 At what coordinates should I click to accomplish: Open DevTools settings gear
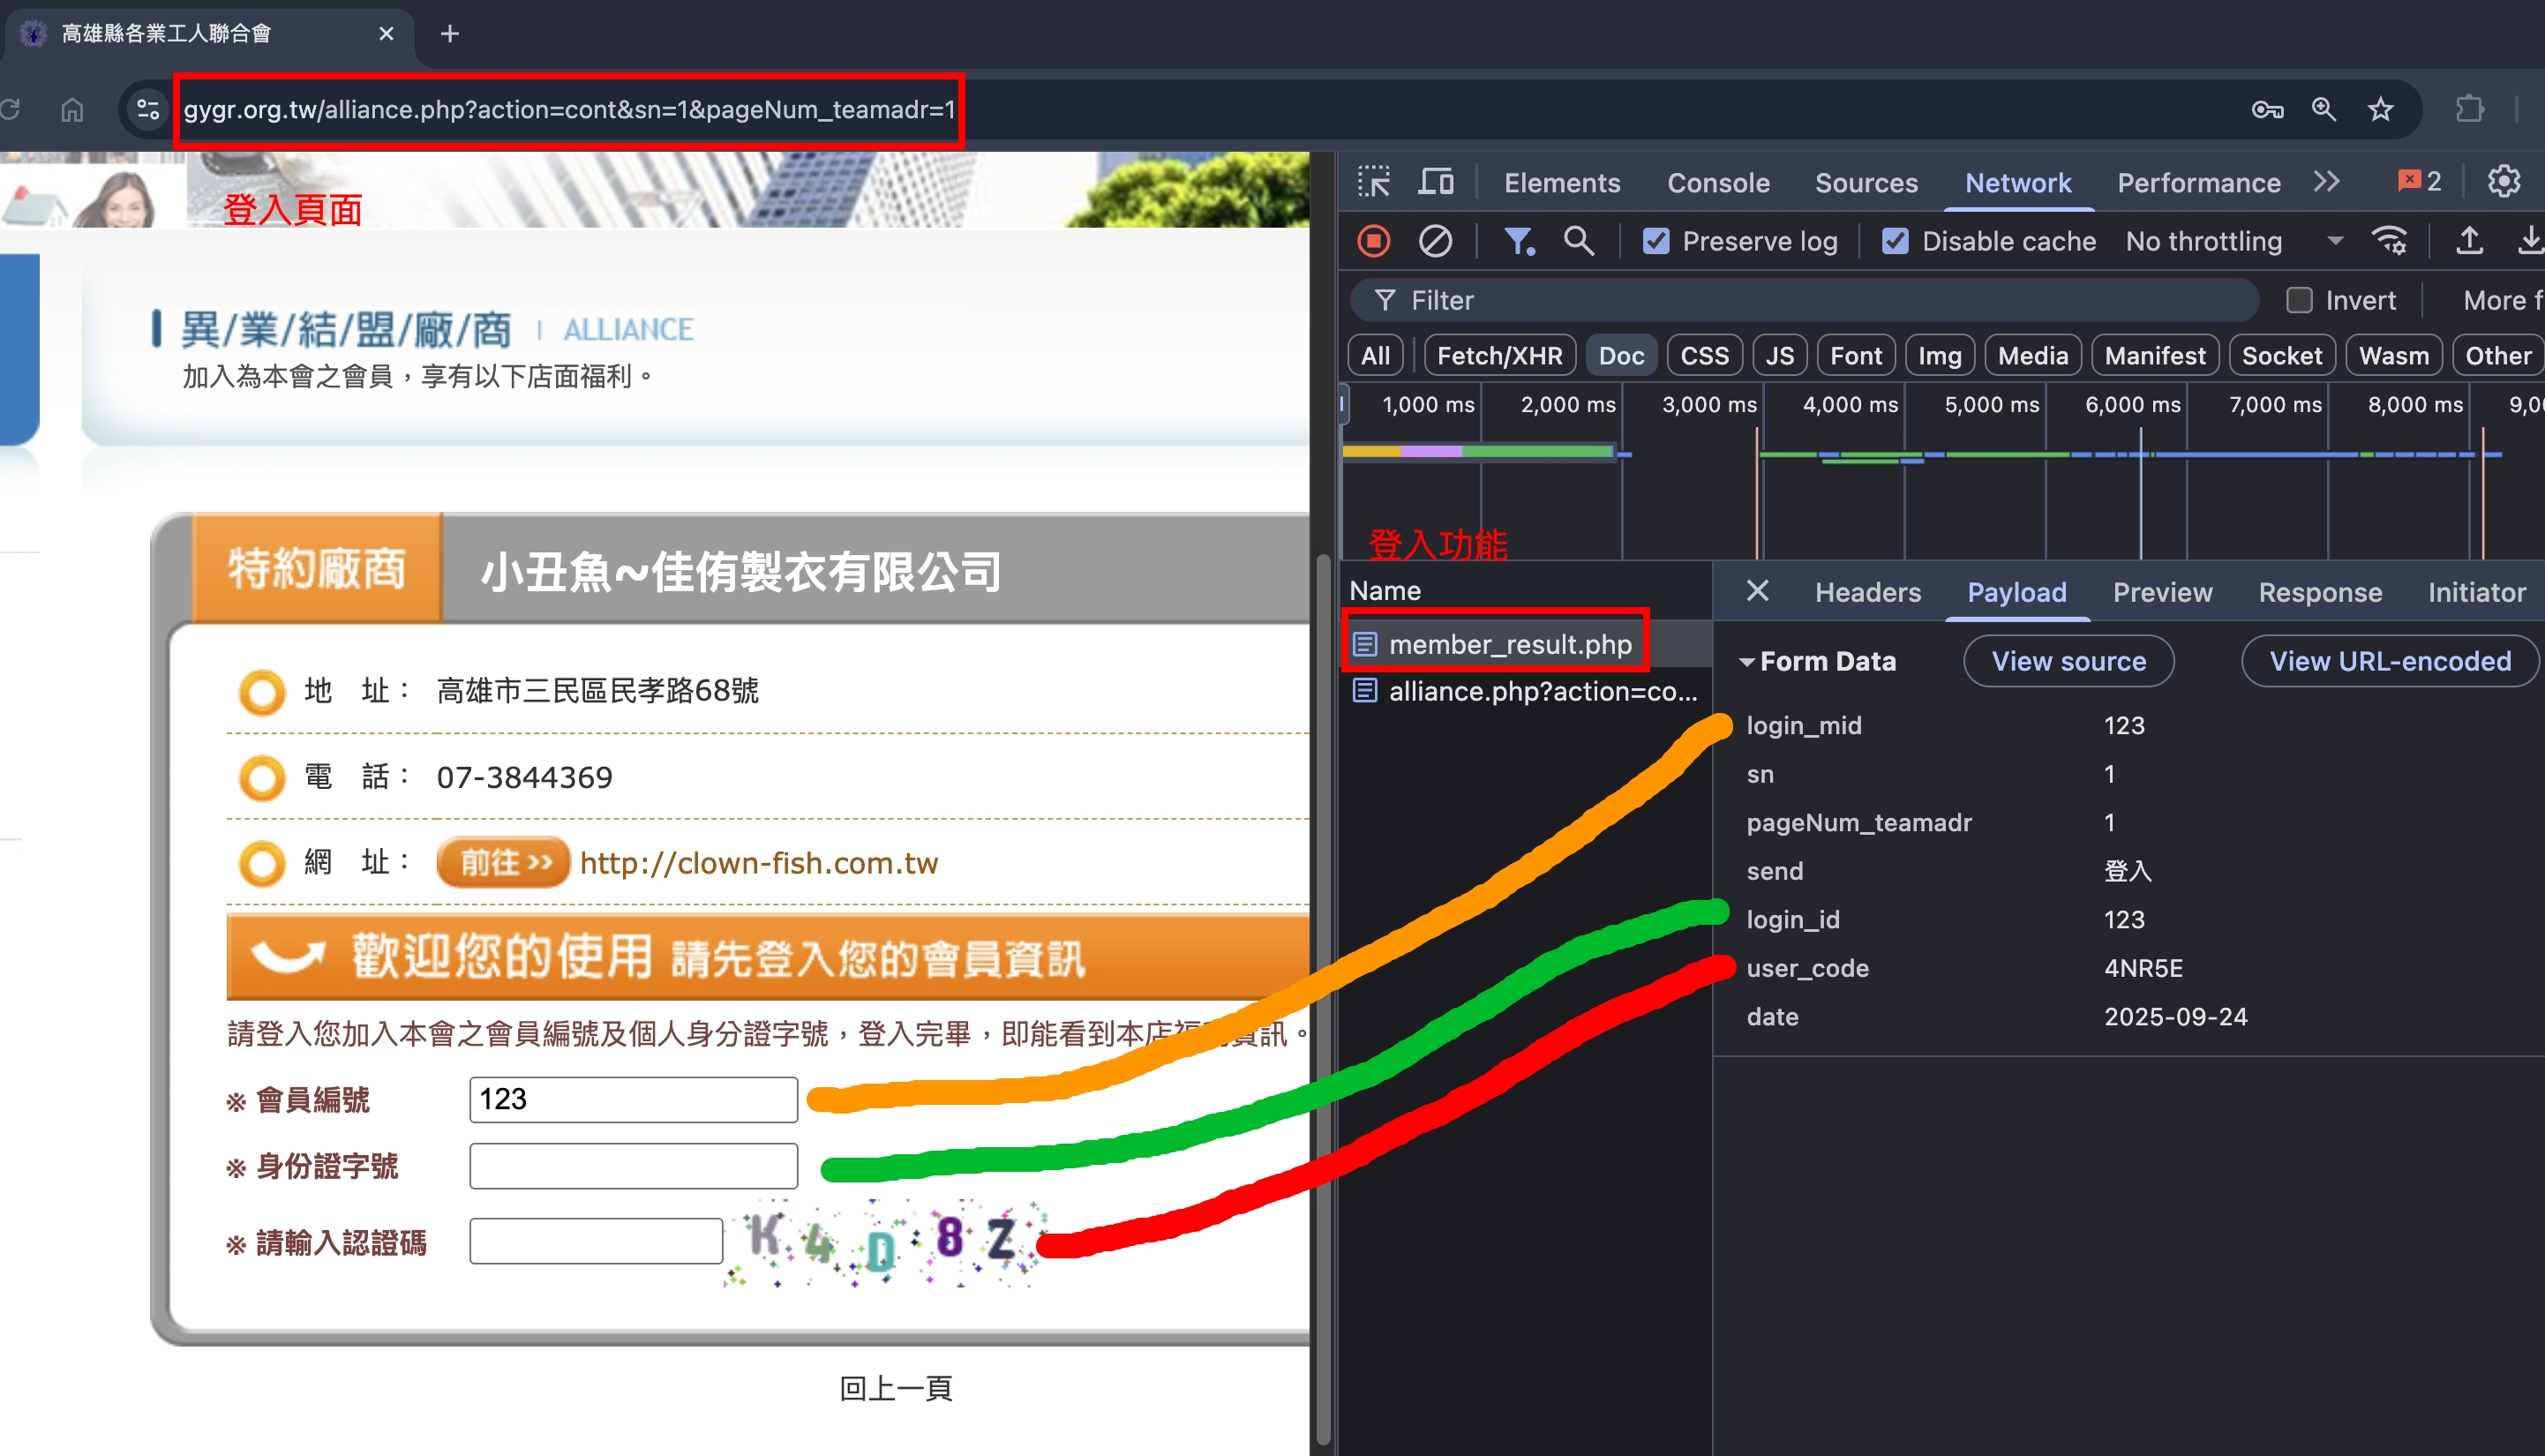tap(2504, 182)
